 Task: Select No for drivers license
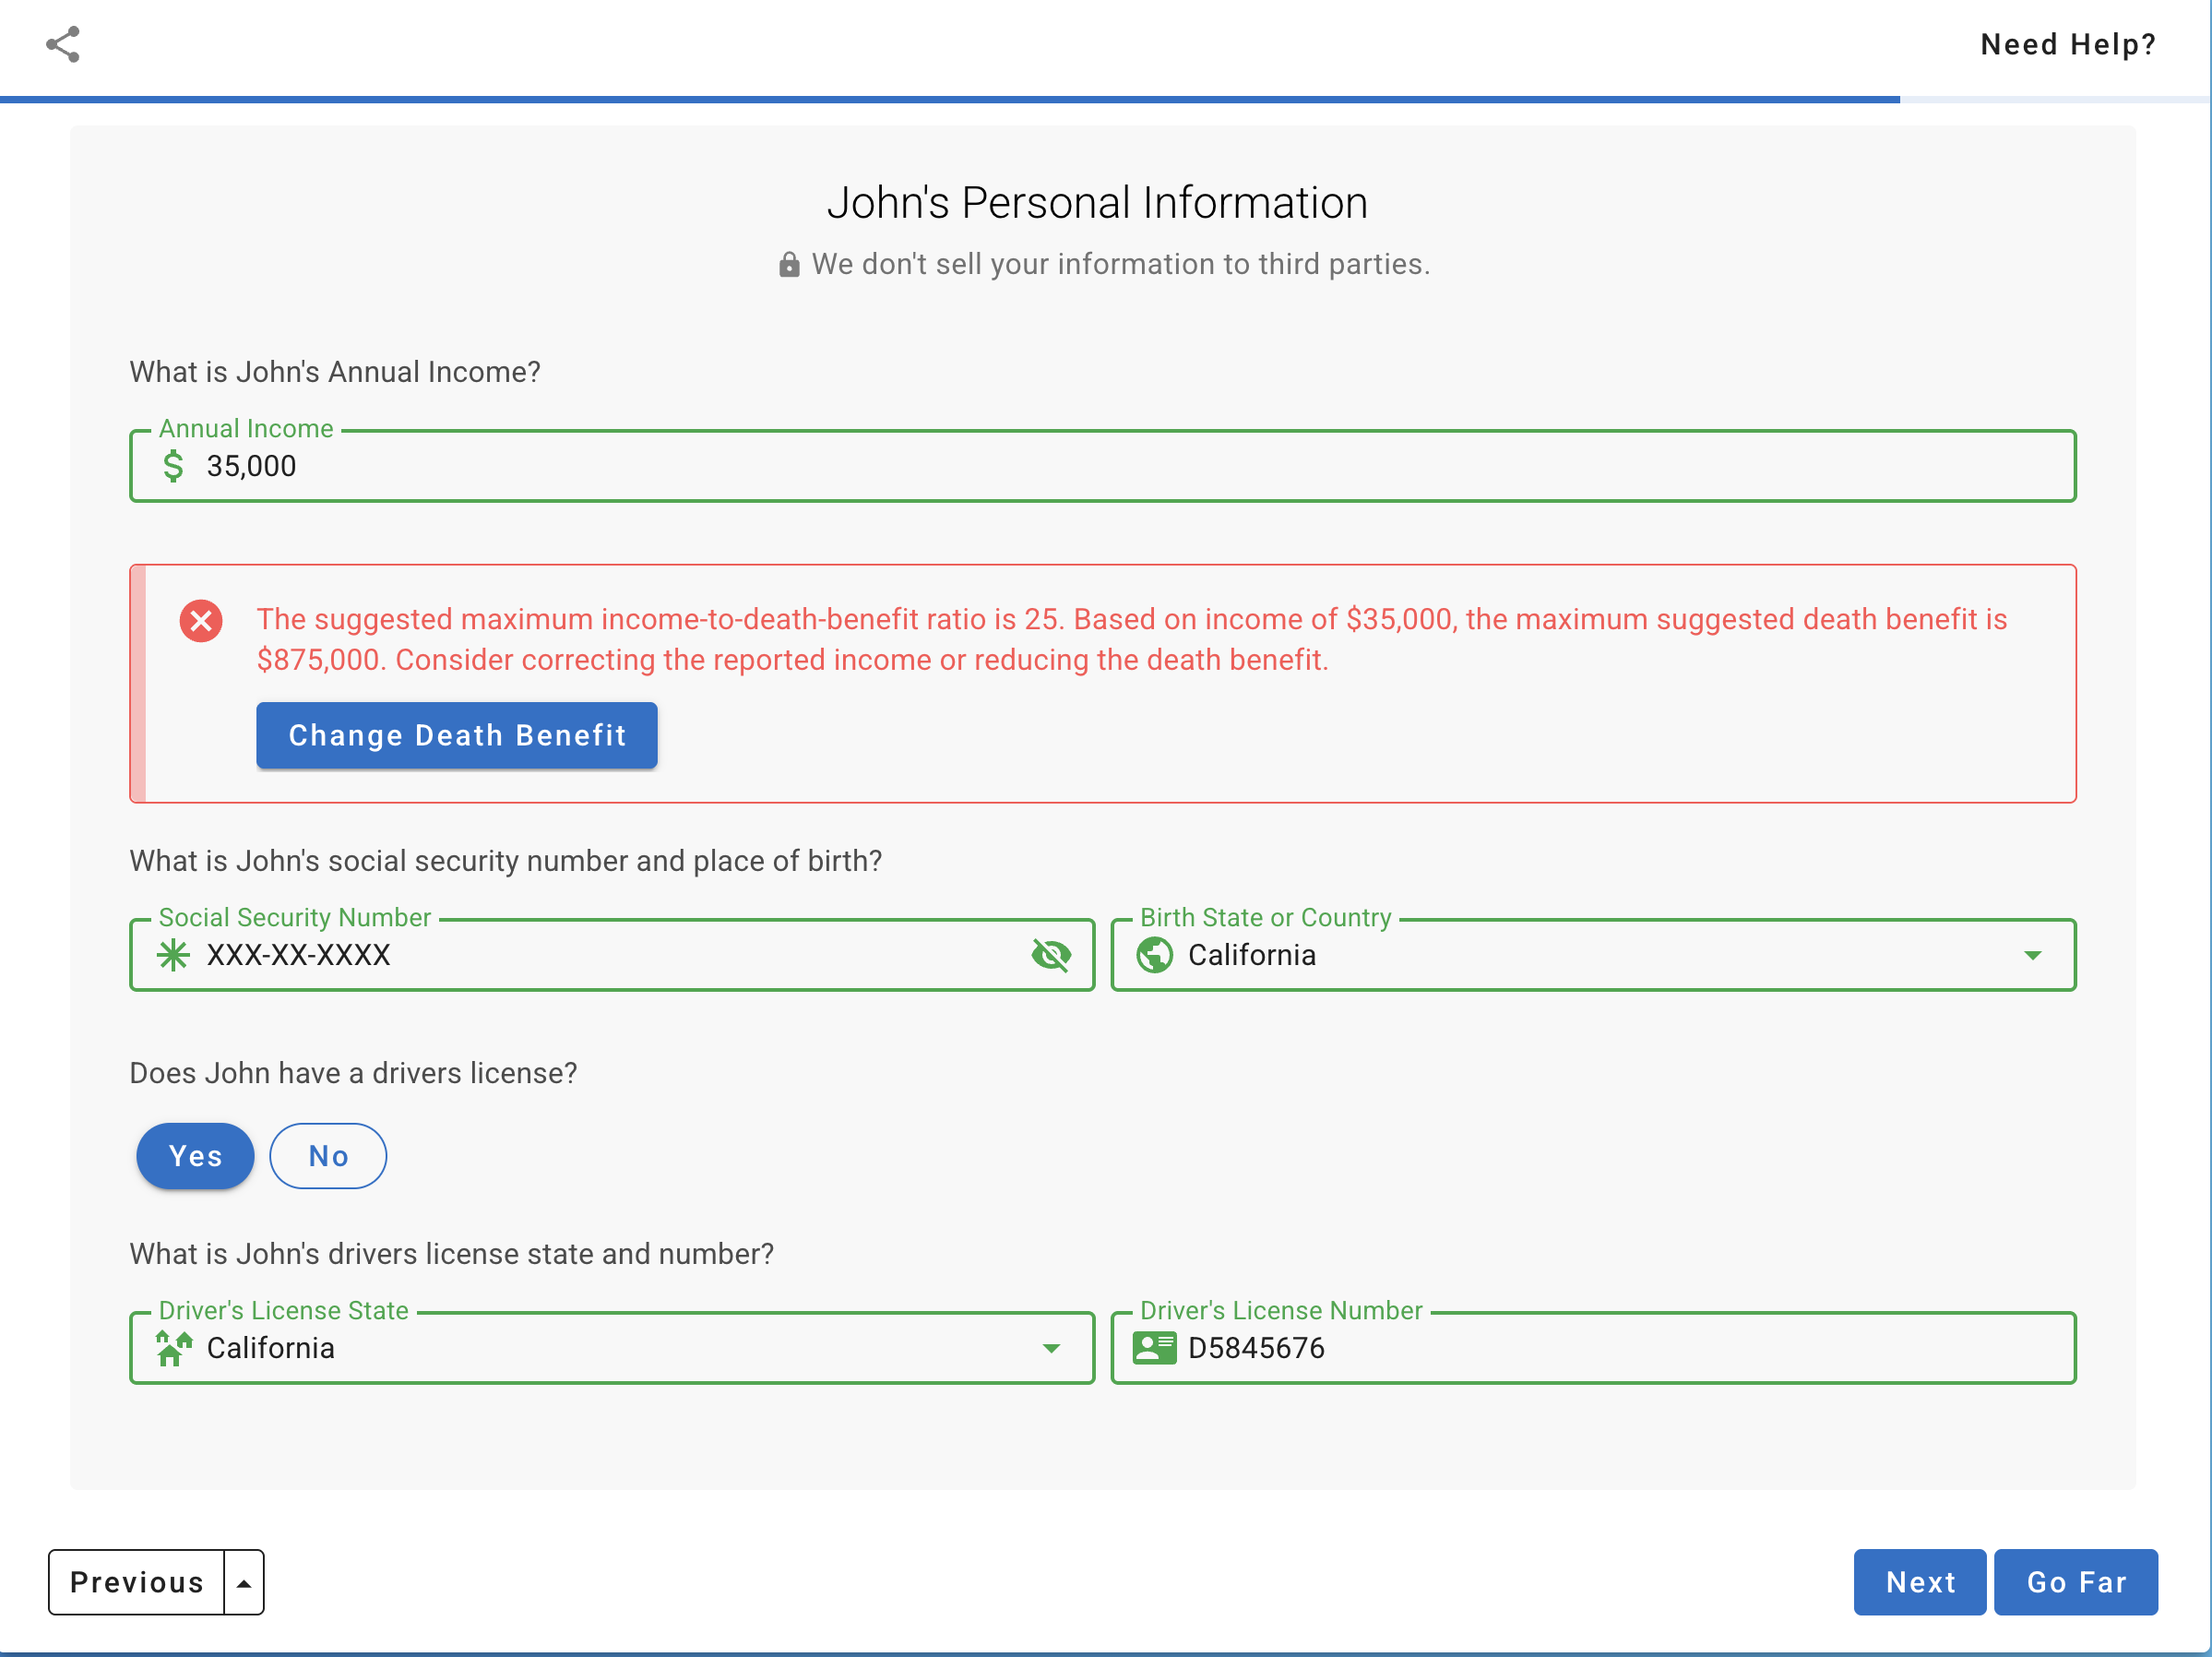pos(328,1155)
